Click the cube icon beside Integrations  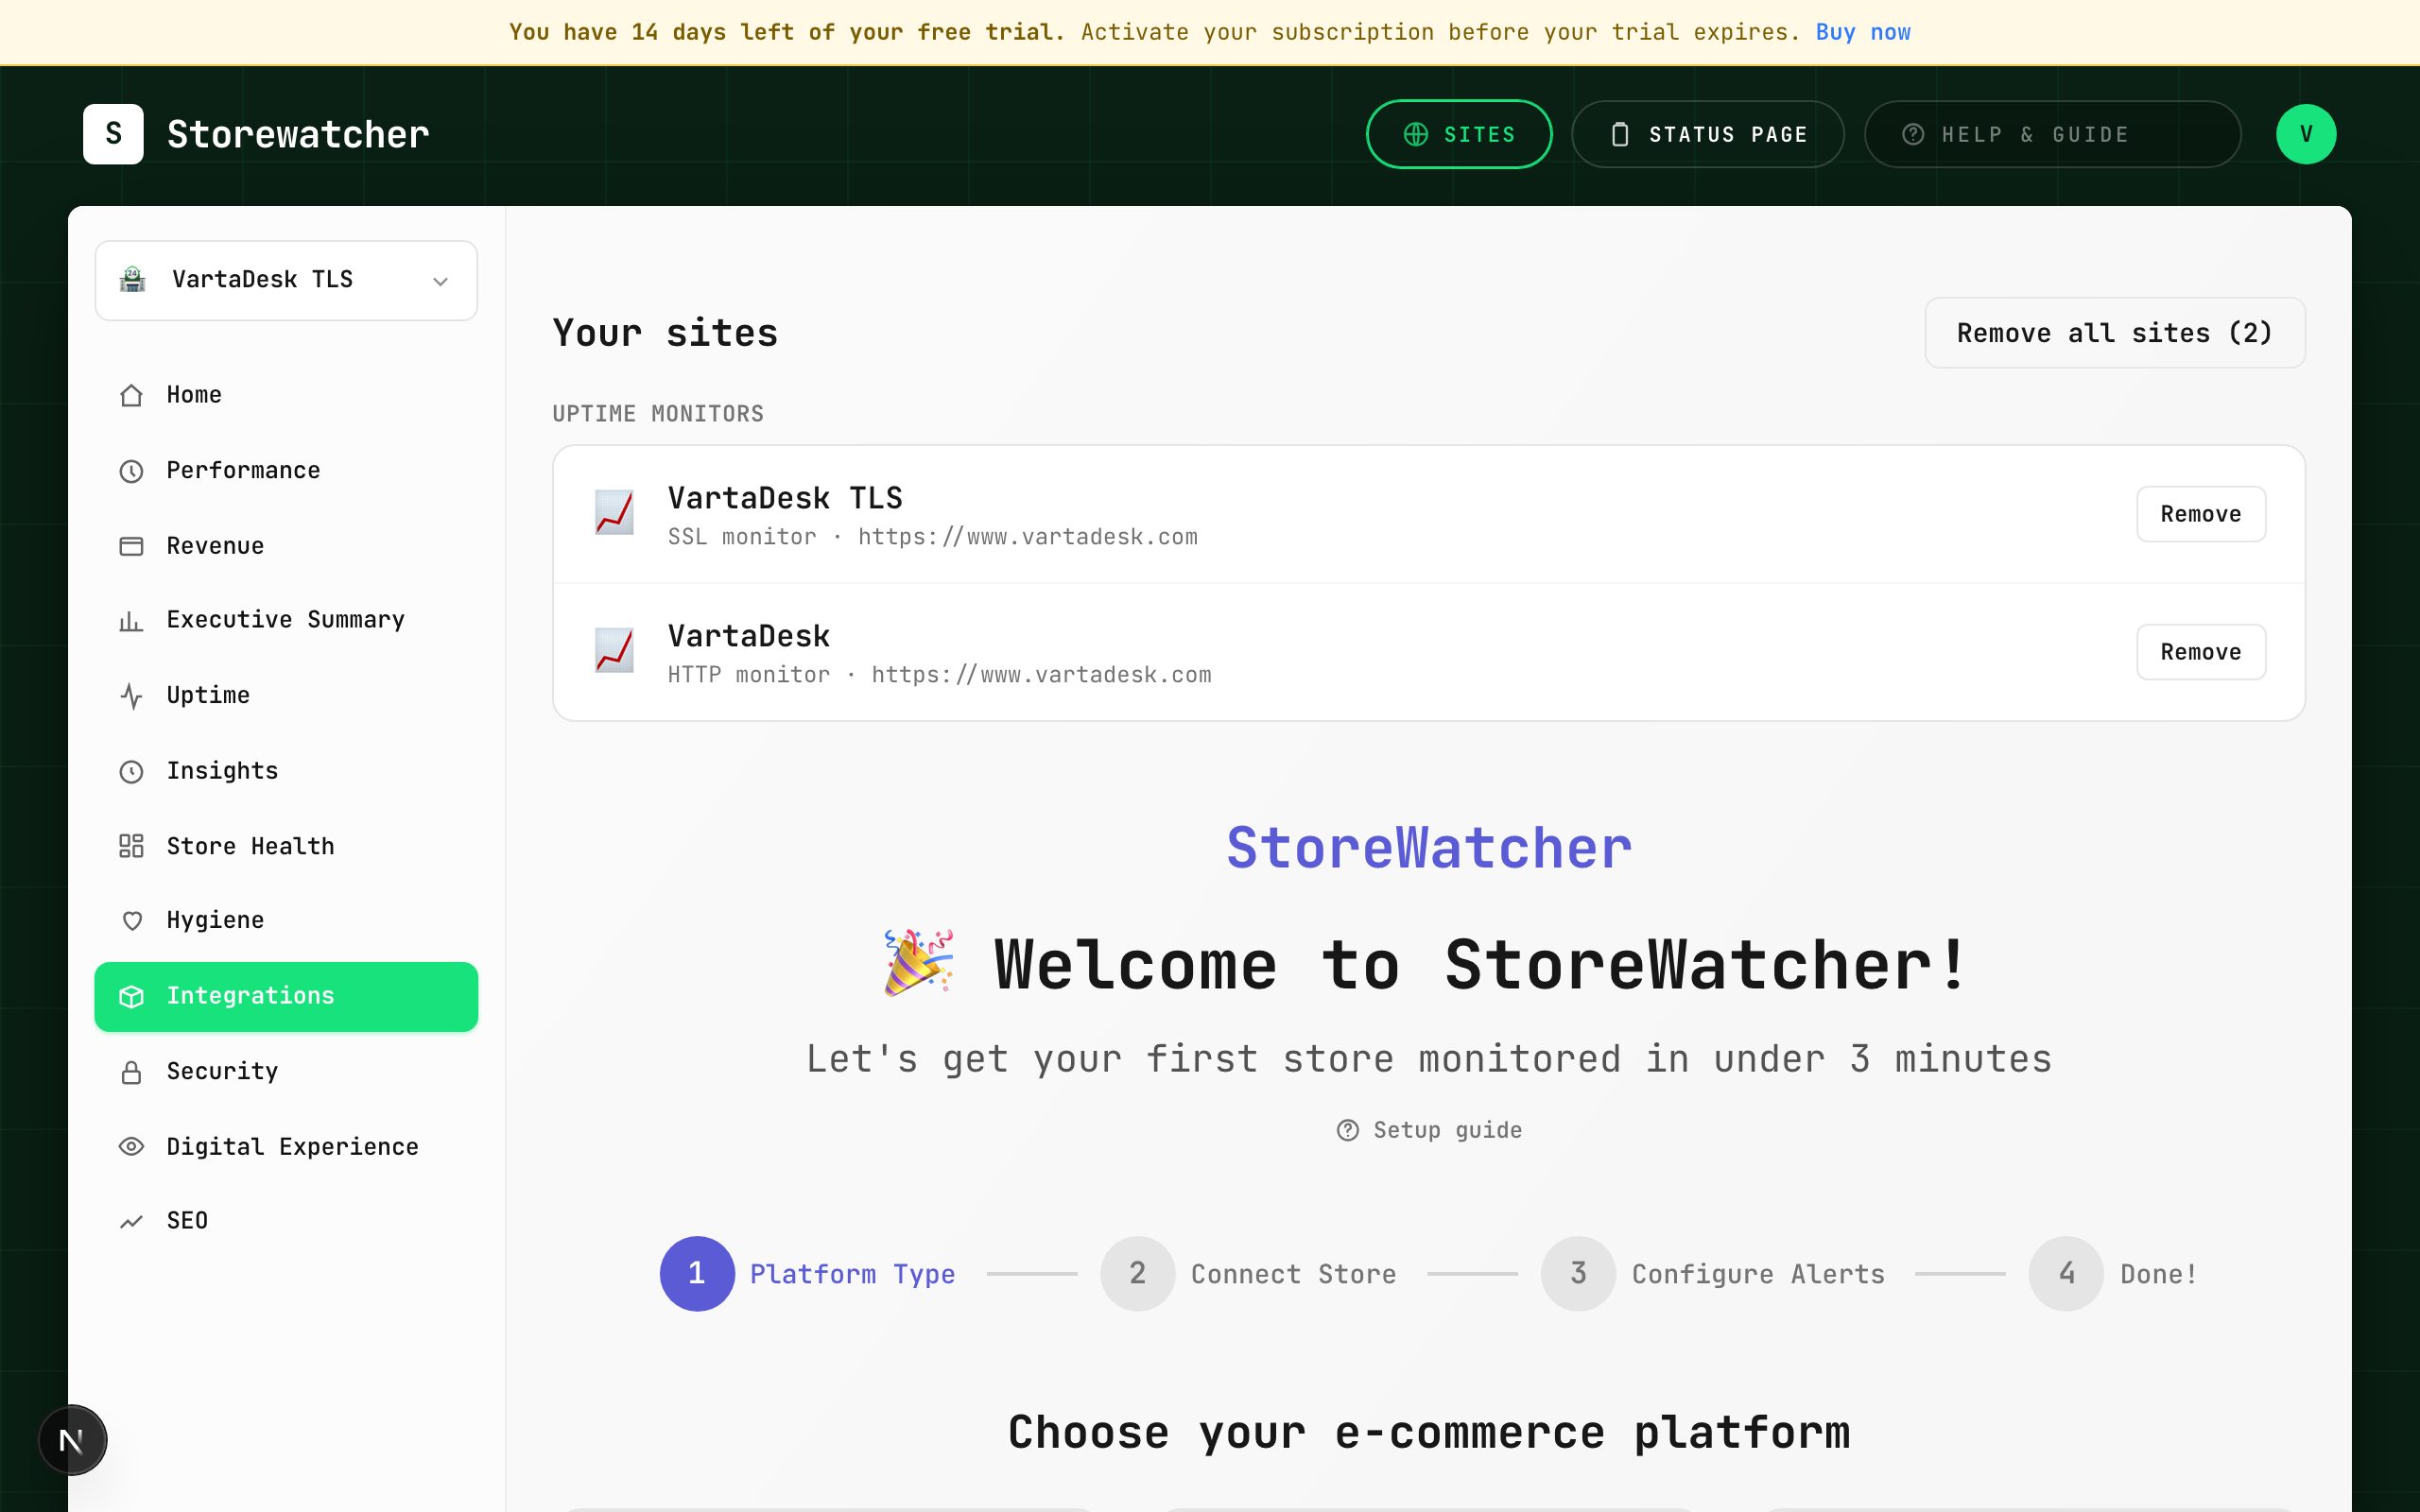[131, 996]
